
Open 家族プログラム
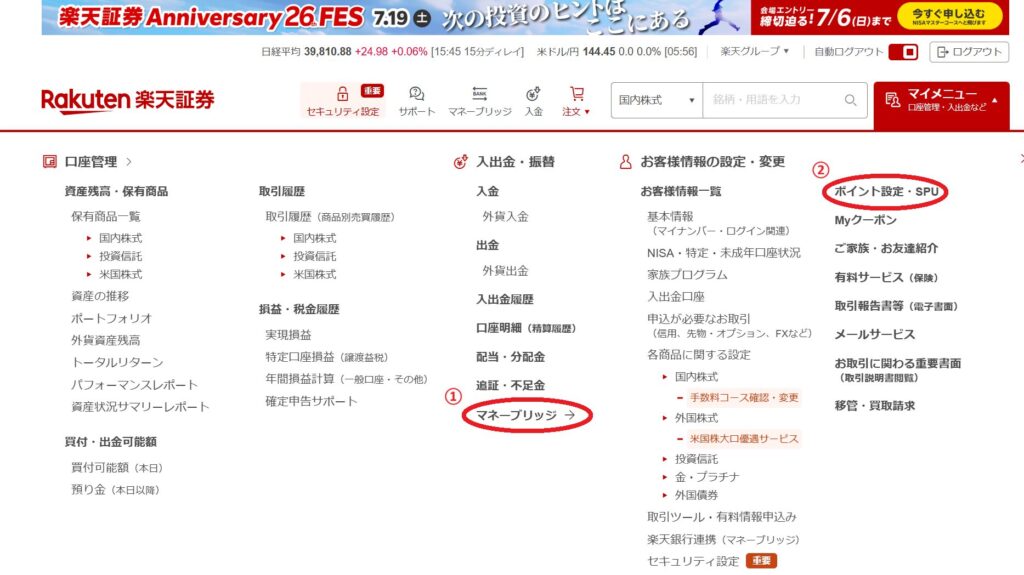point(687,275)
